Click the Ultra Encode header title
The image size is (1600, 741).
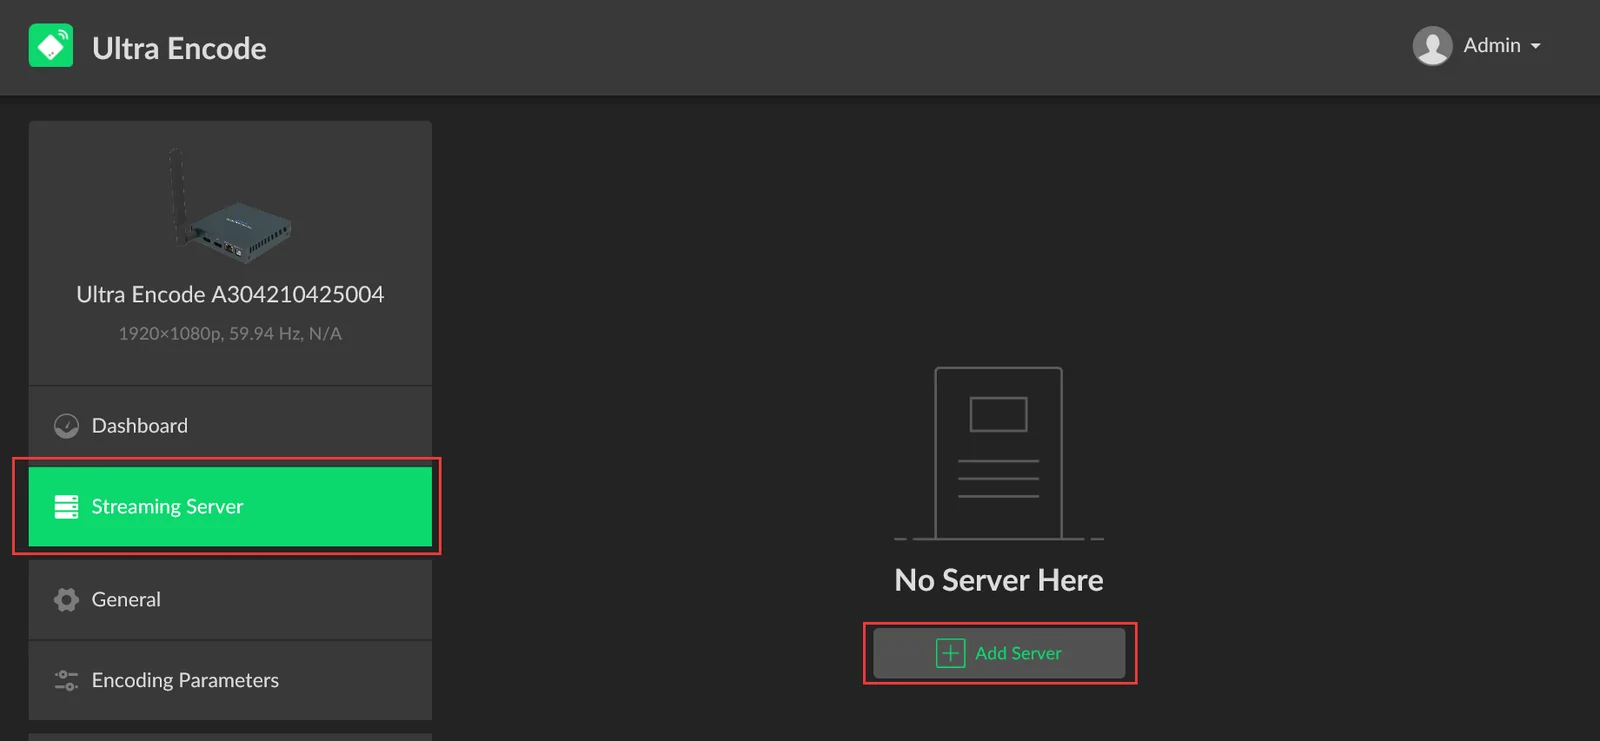pyautogui.click(x=179, y=48)
